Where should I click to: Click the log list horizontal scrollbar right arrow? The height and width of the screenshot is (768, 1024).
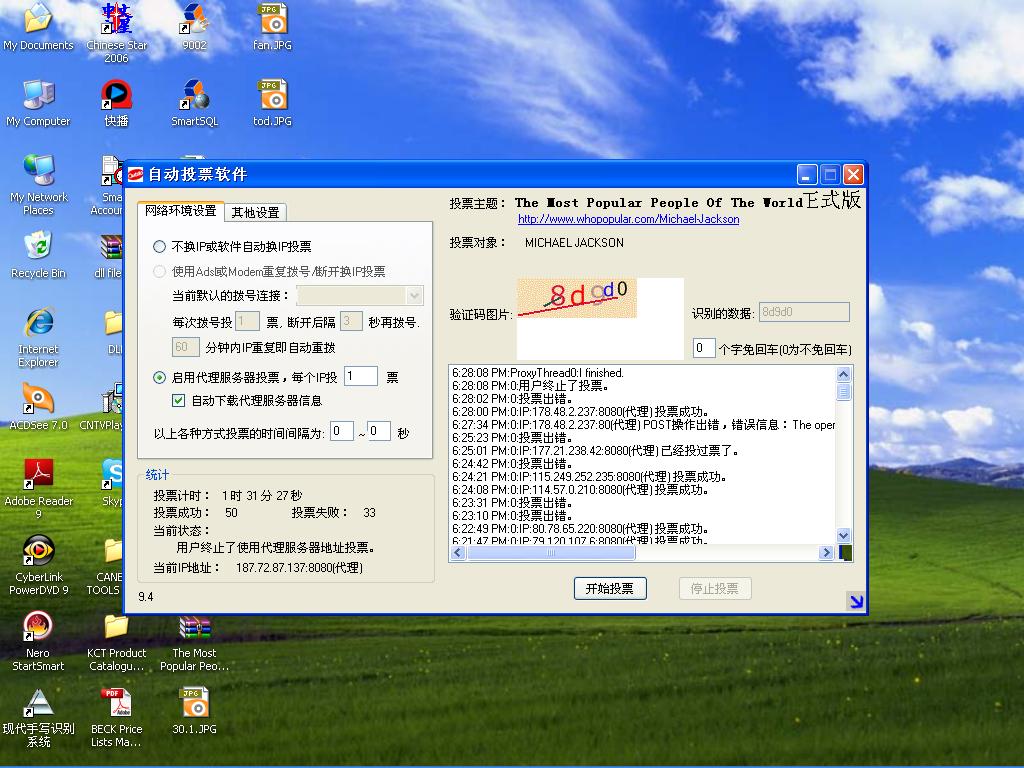826,553
